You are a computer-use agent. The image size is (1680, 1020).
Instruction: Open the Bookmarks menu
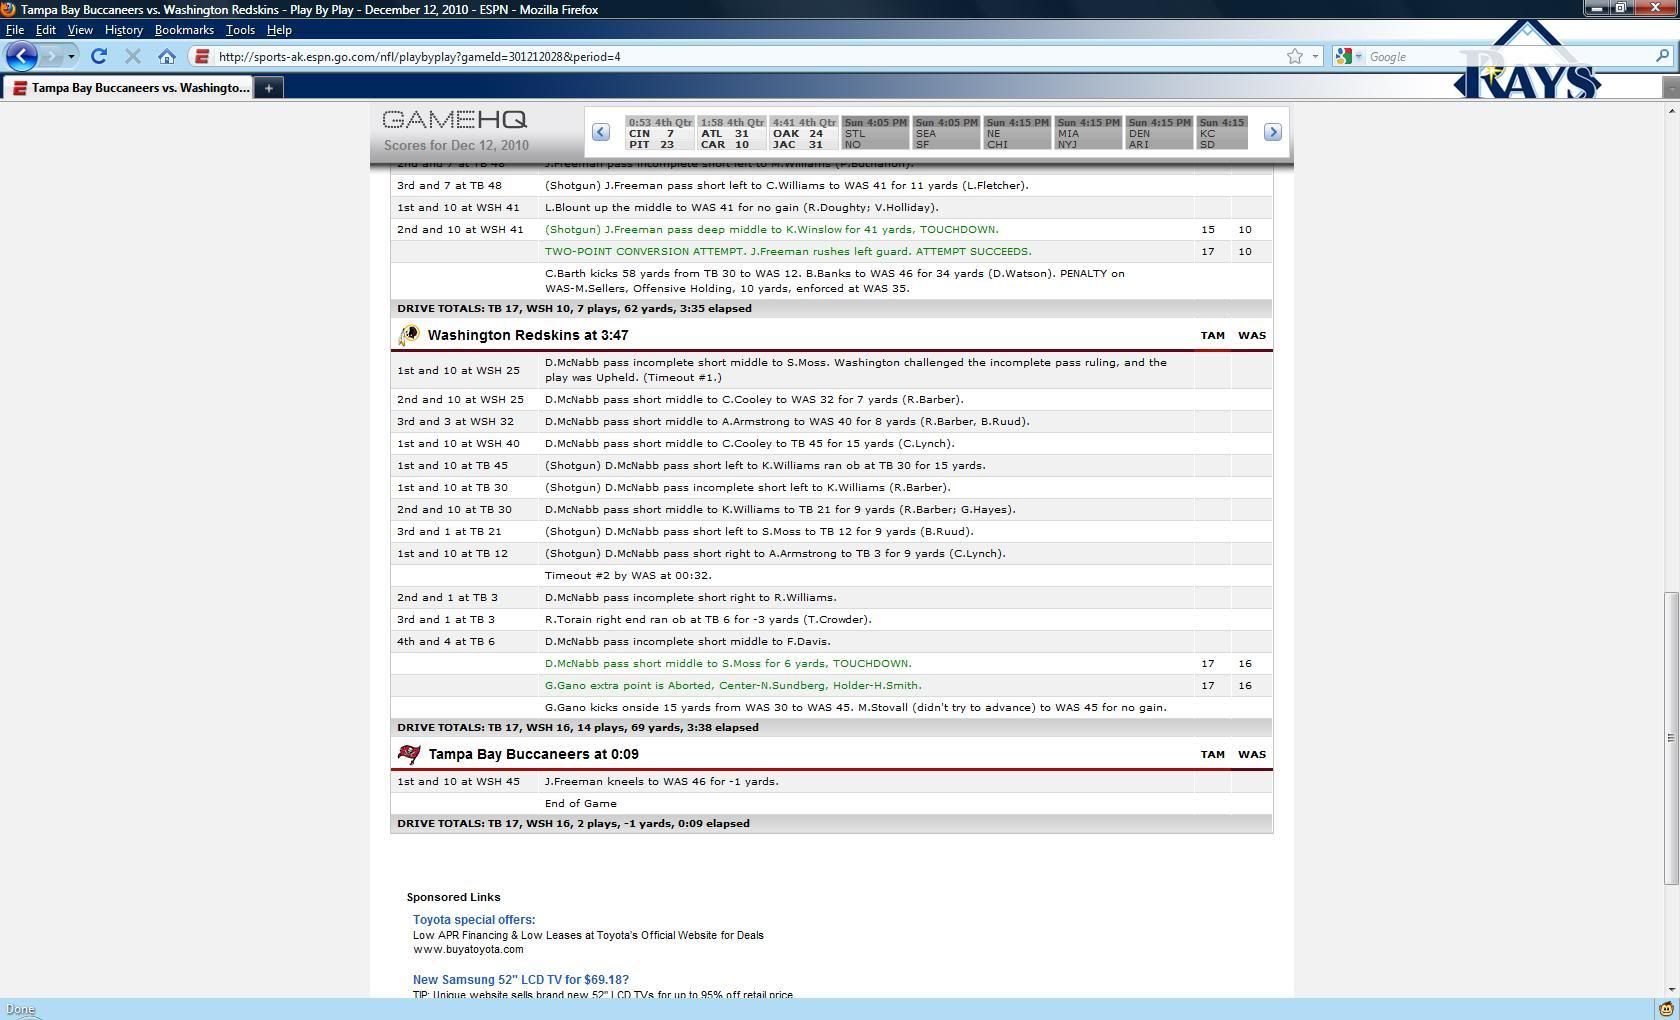click(x=184, y=30)
